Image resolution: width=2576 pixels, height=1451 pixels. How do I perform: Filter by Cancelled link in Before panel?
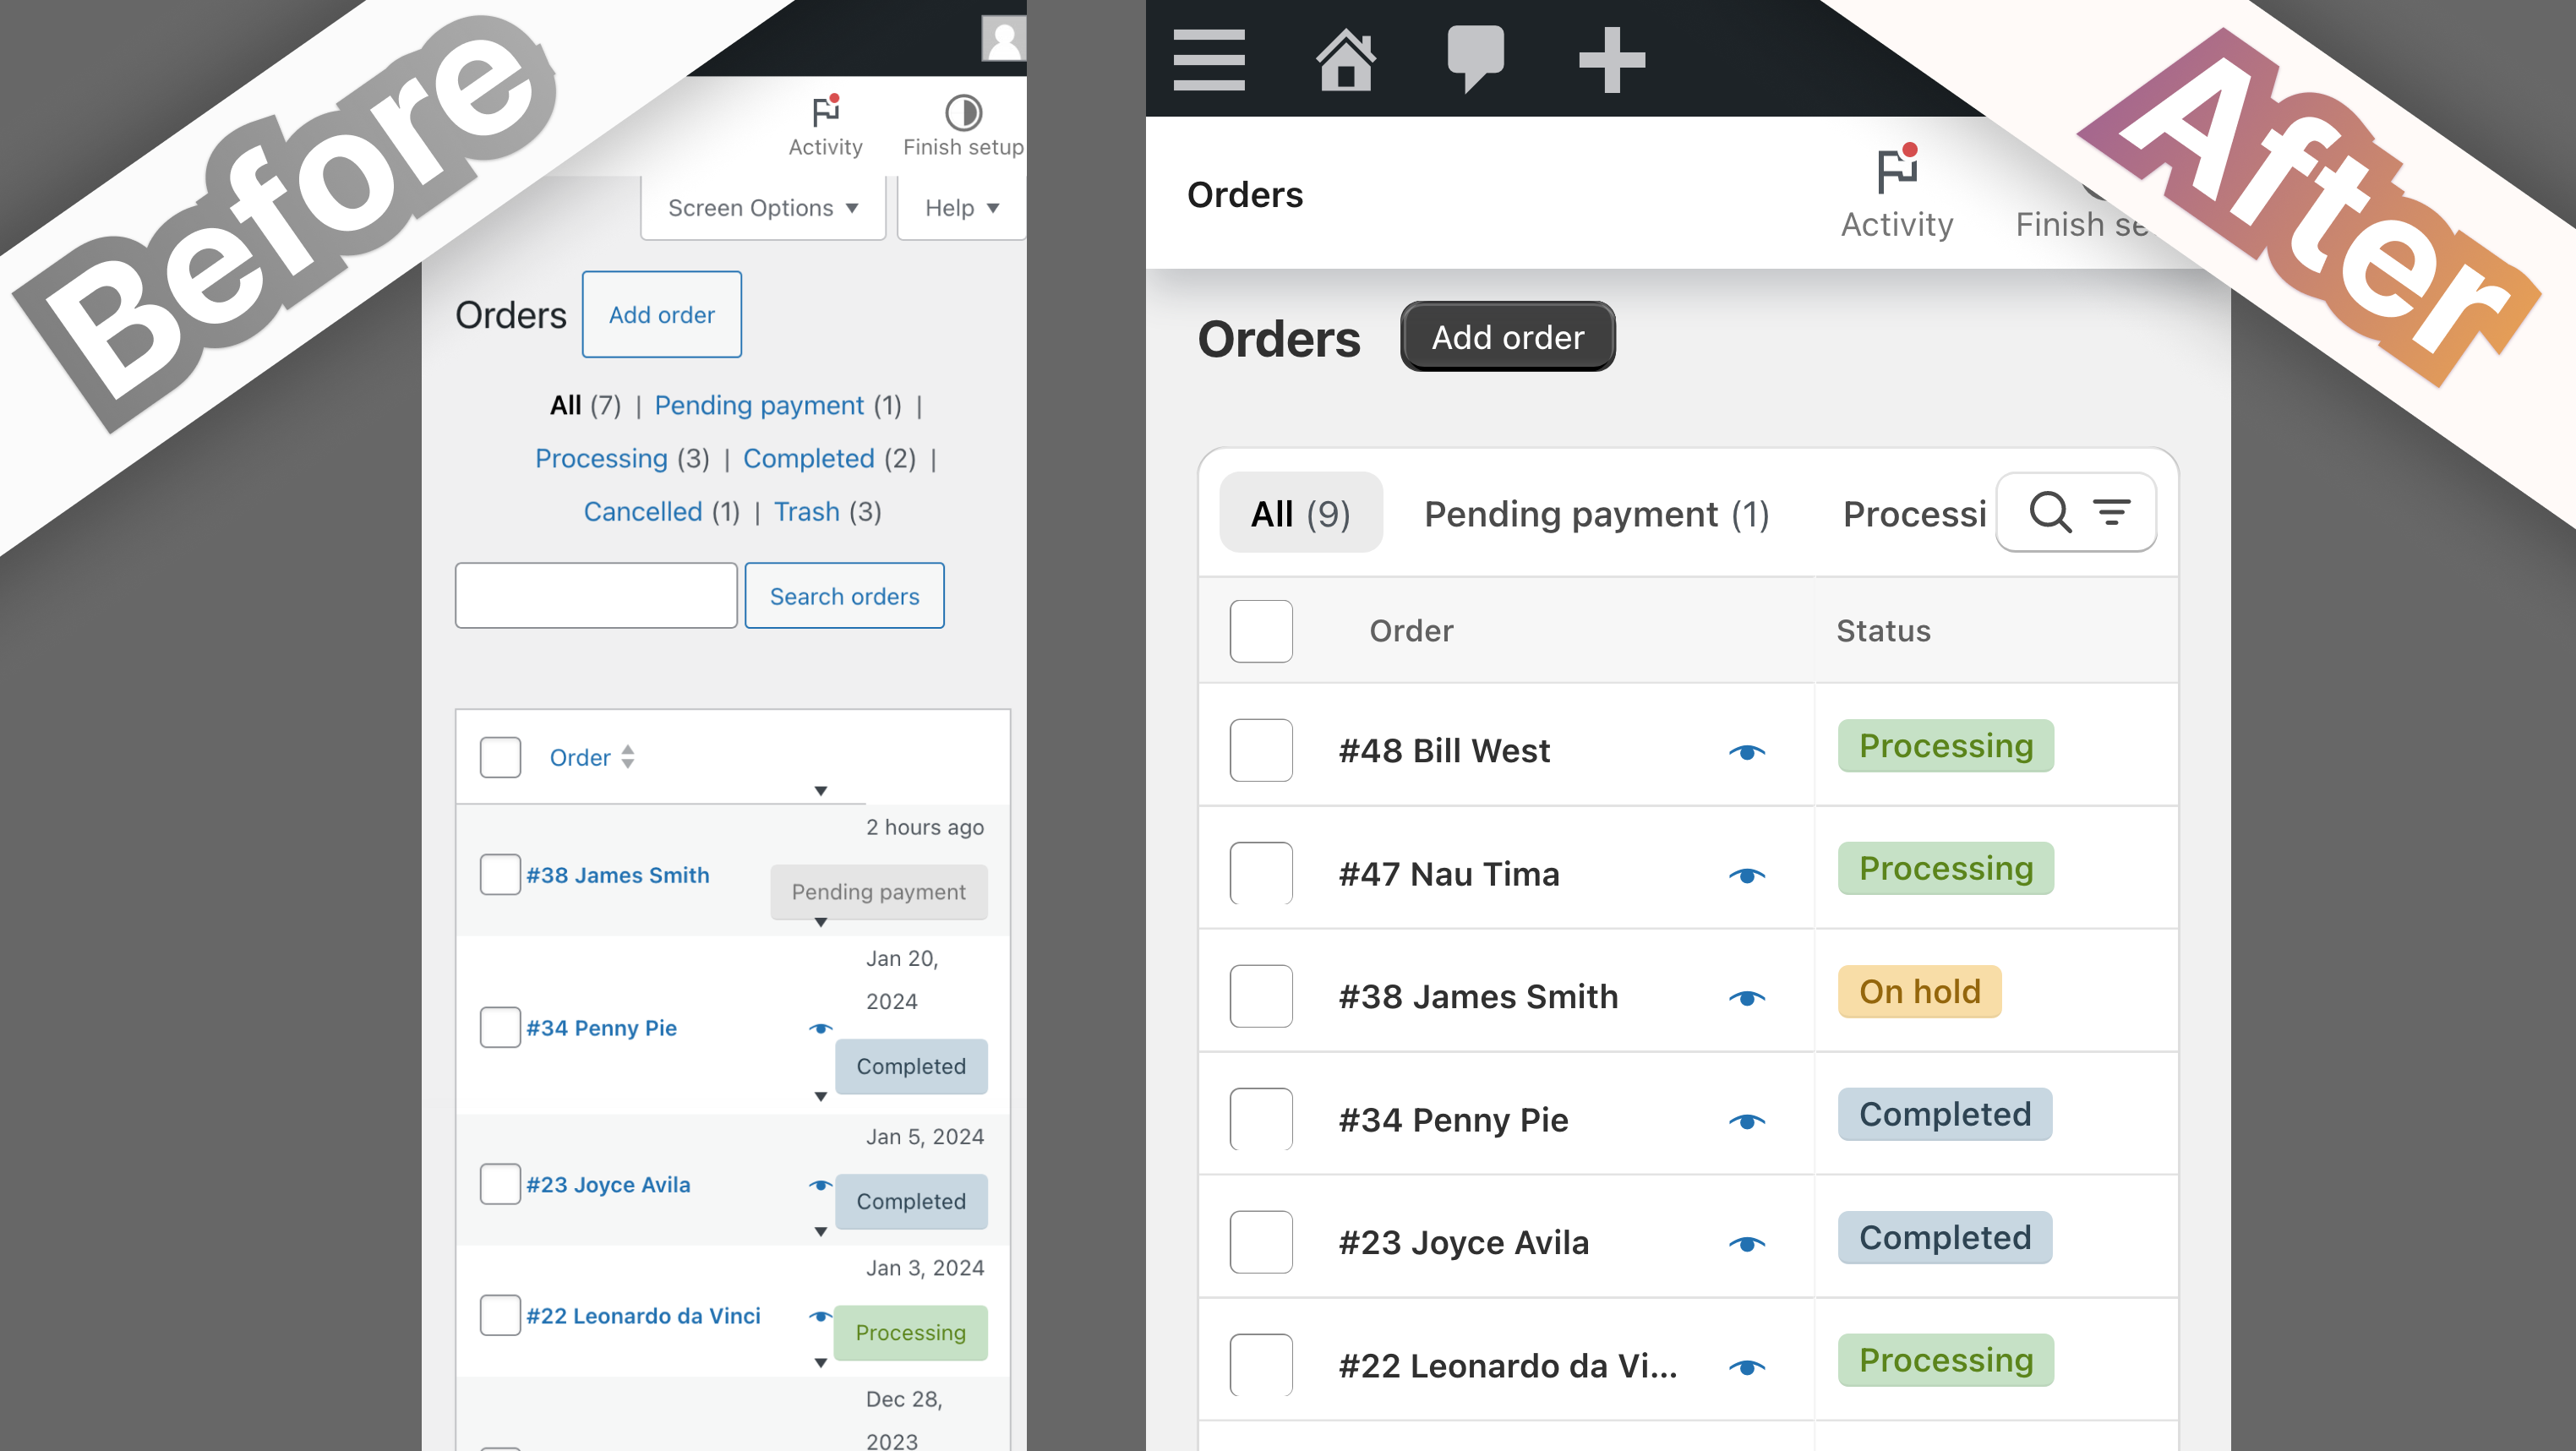point(643,511)
